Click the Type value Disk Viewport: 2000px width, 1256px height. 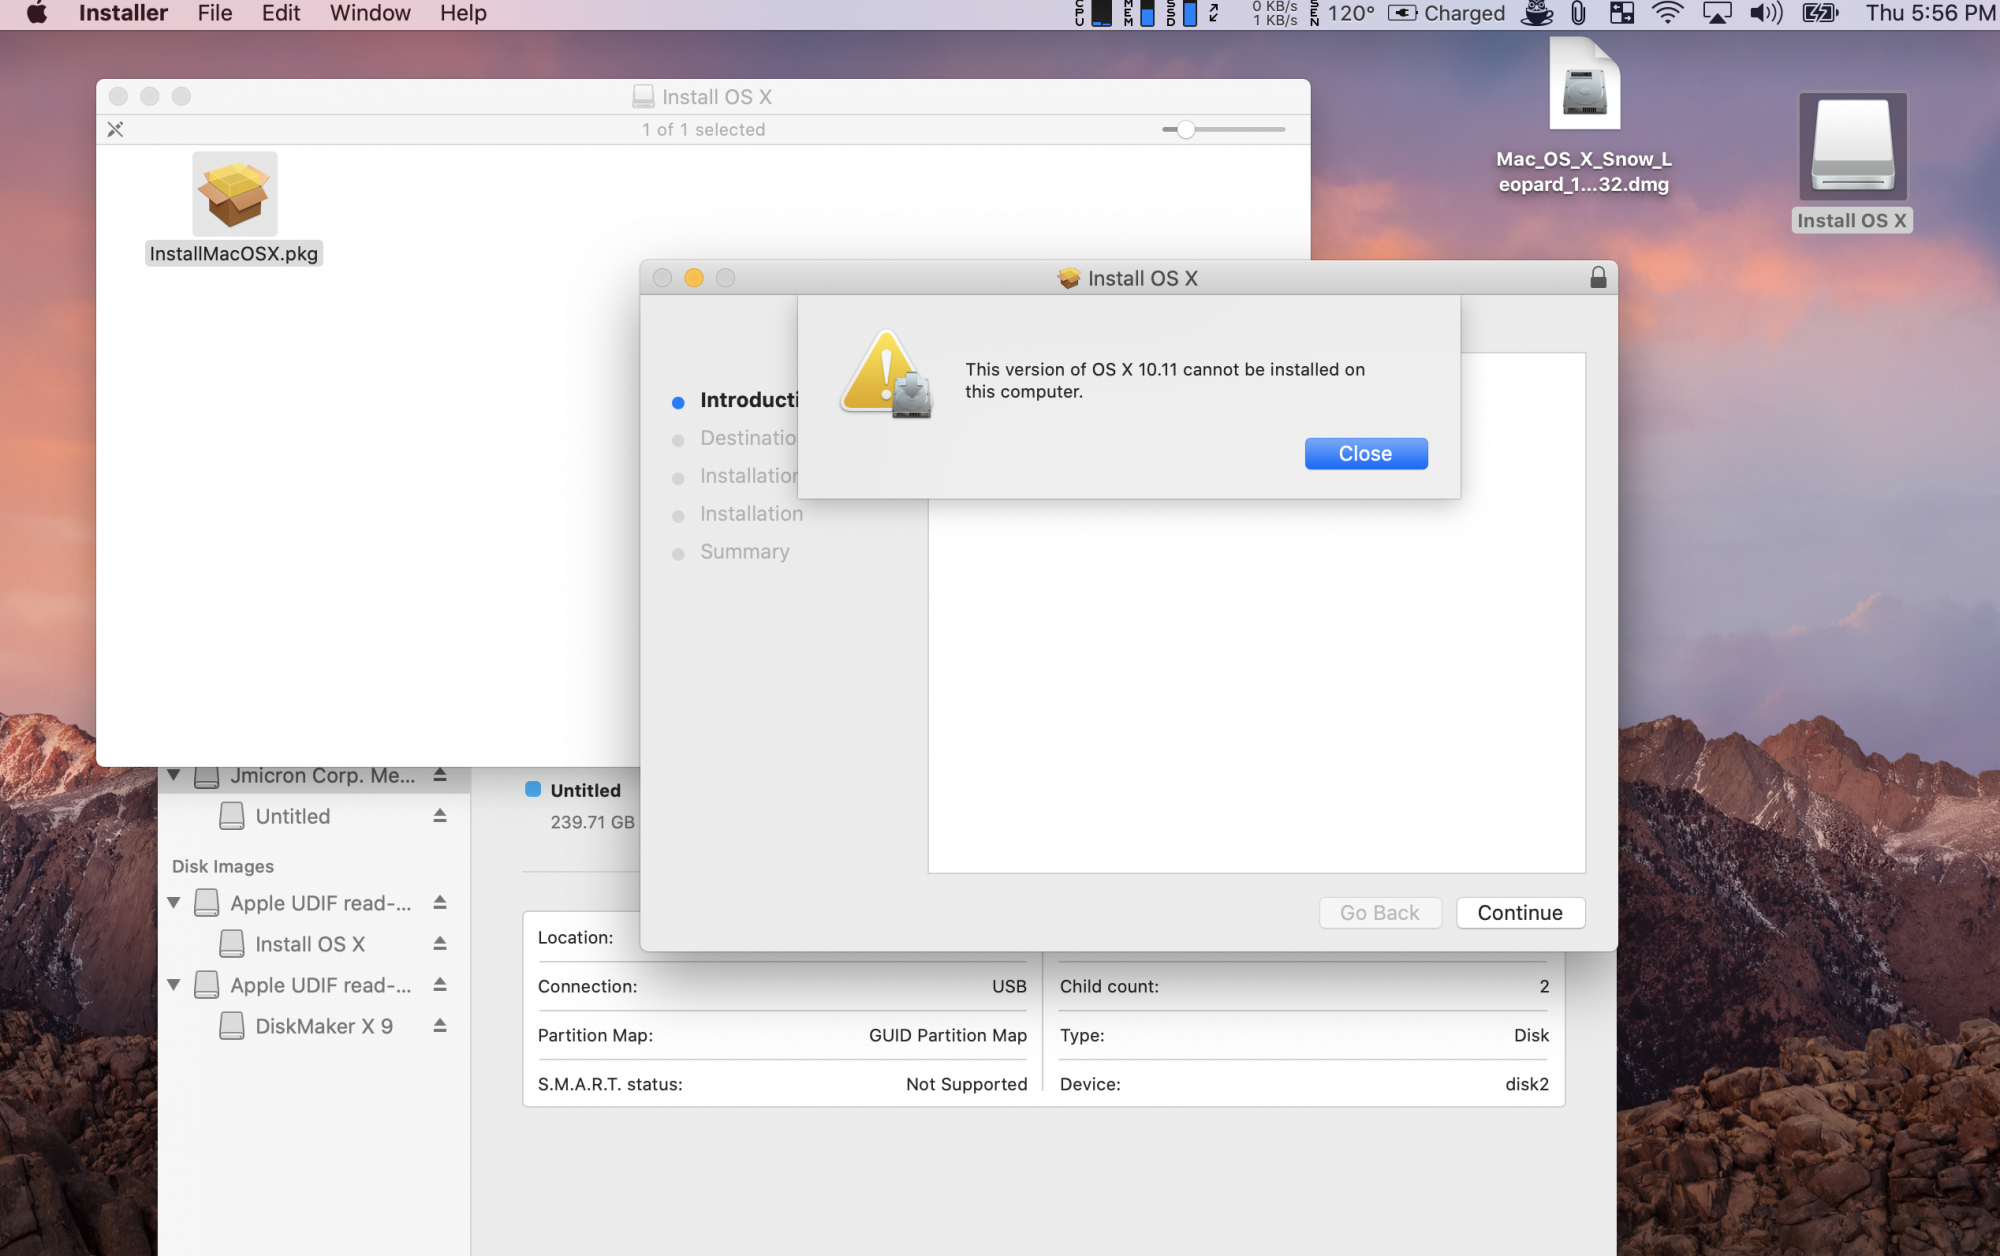[1531, 1035]
